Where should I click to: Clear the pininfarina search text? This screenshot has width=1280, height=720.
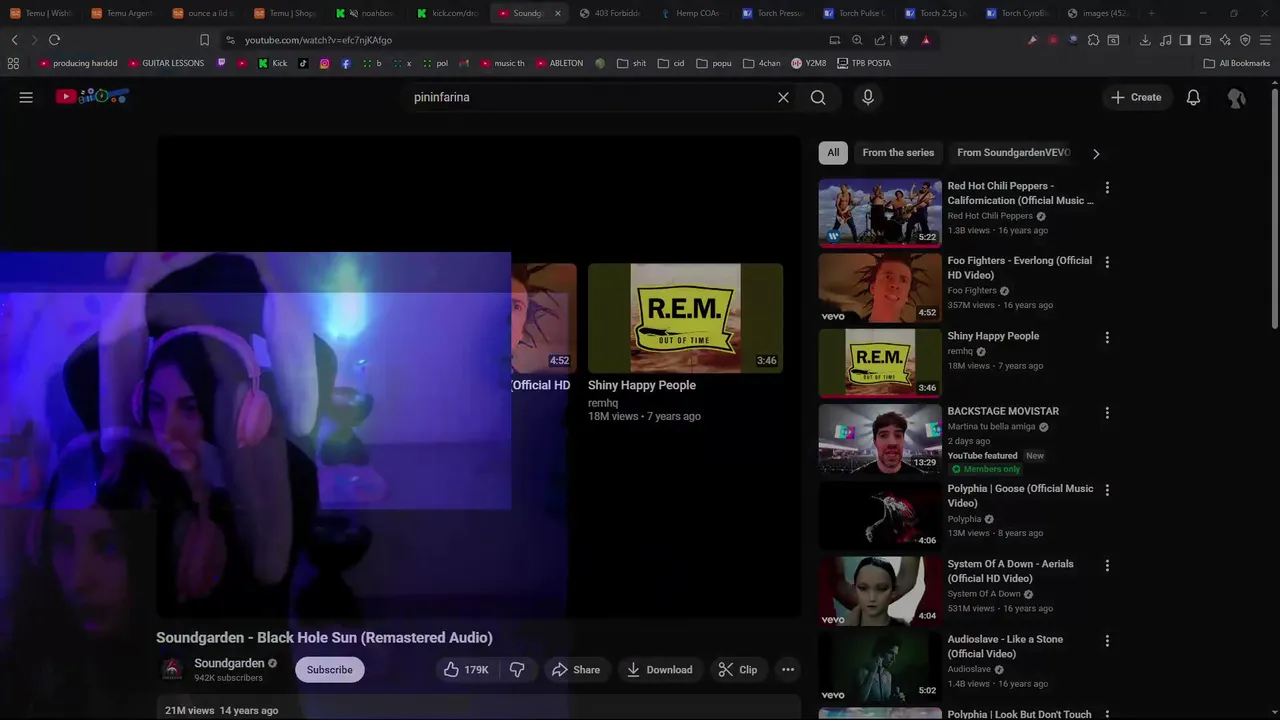(783, 97)
